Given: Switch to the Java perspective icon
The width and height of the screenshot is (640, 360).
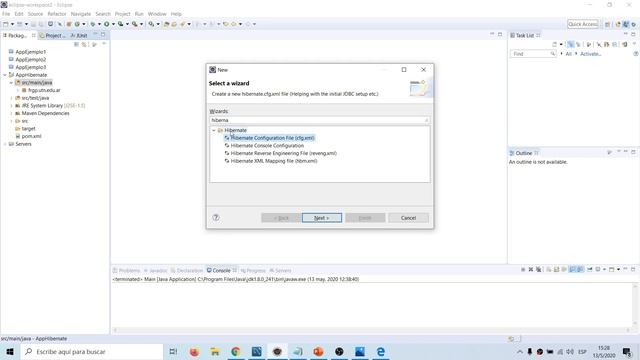Looking at the screenshot, I should (626, 24).
